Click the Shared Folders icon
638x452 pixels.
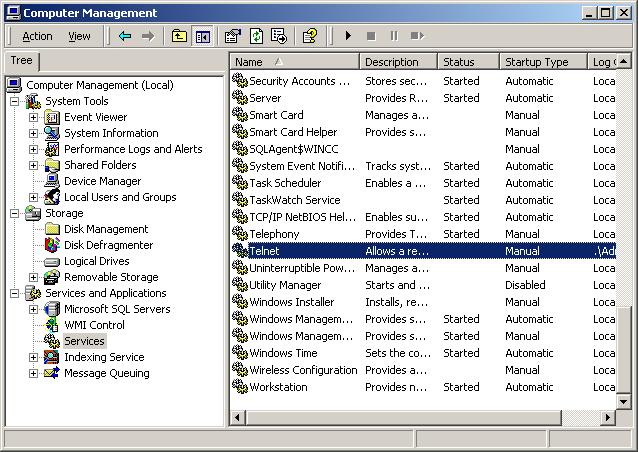click(52, 165)
